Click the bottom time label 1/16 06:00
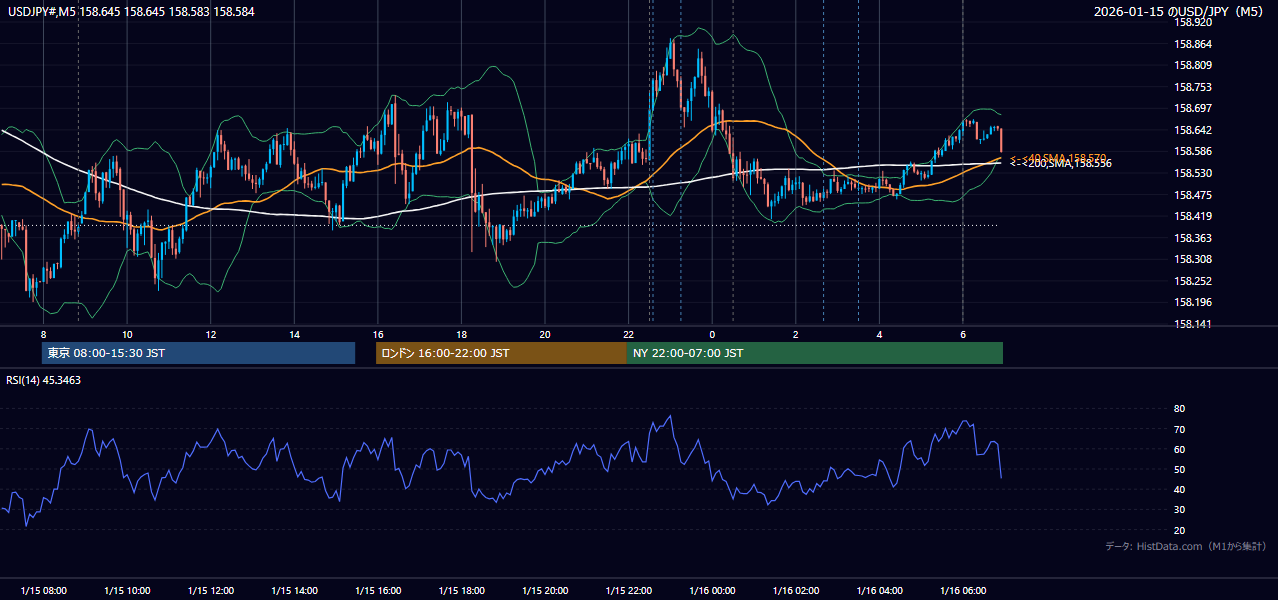The image size is (1278, 600). [x=962, y=591]
